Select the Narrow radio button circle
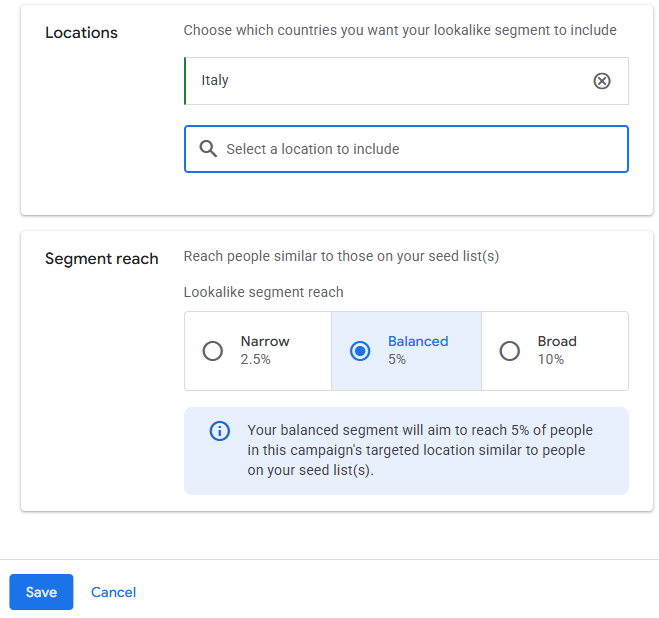 [x=213, y=351]
